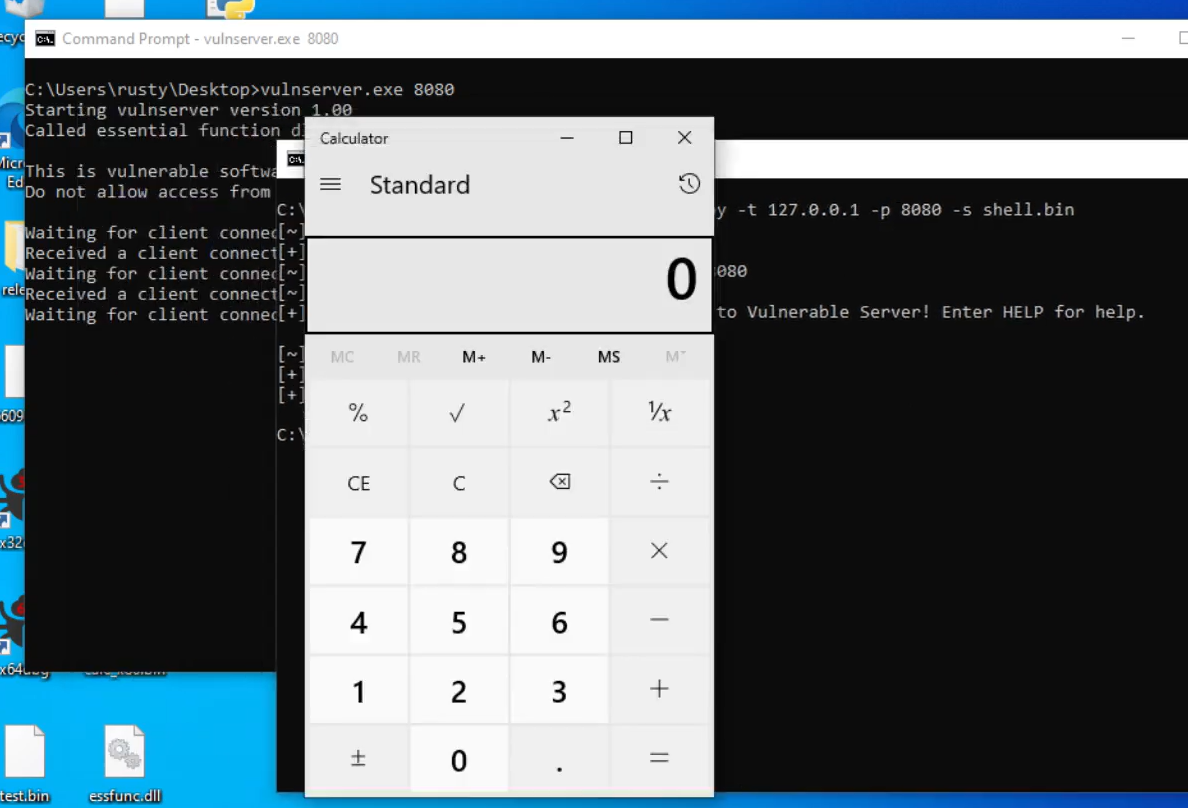1188x808 pixels.
Task: Open the Calculator hamburger navigation menu
Action: click(330, 185)
